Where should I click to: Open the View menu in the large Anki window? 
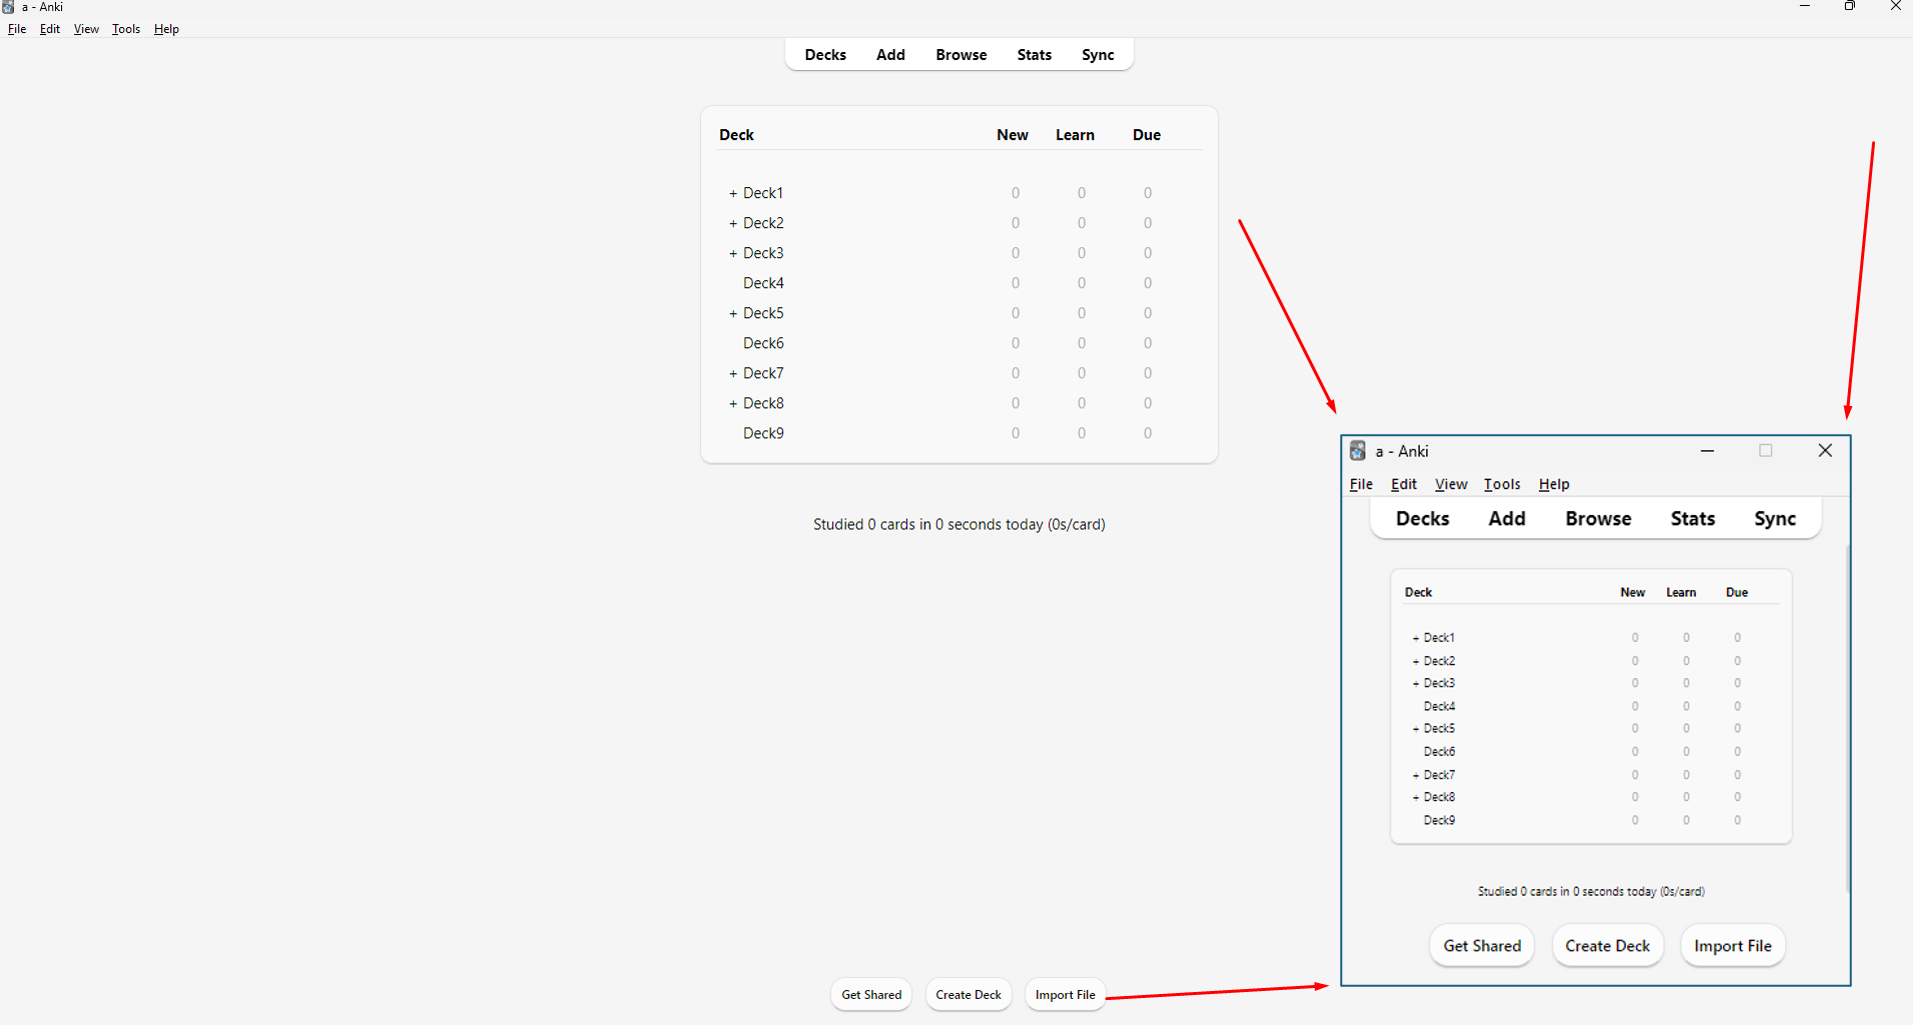click(x=86, y=29)
